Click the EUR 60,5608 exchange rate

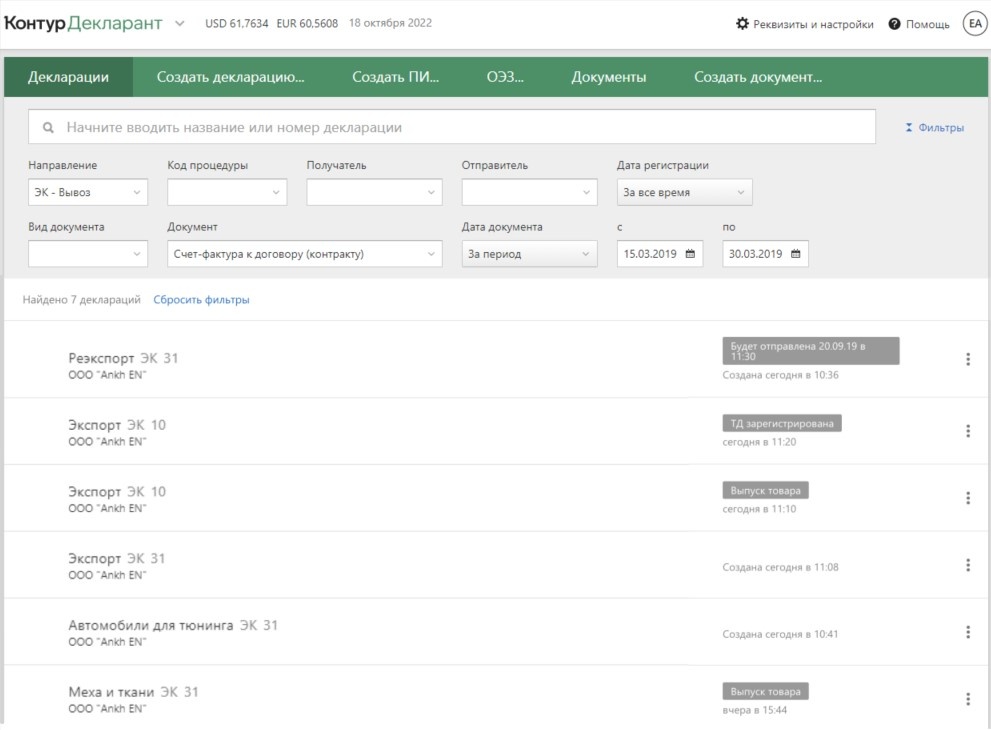307,23
